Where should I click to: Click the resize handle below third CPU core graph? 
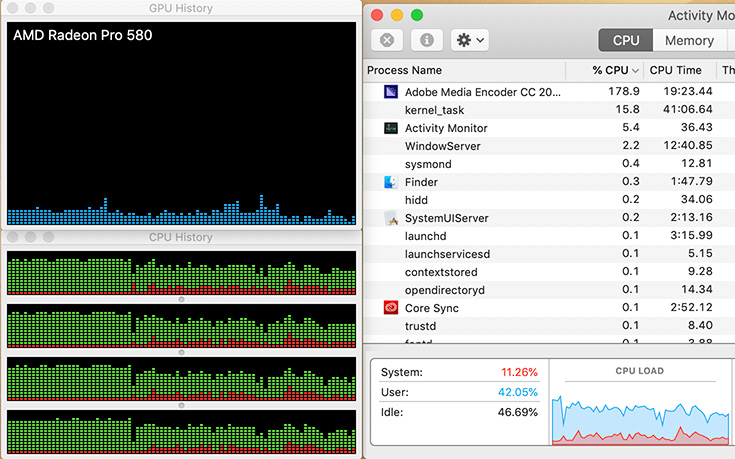point(181,405)
